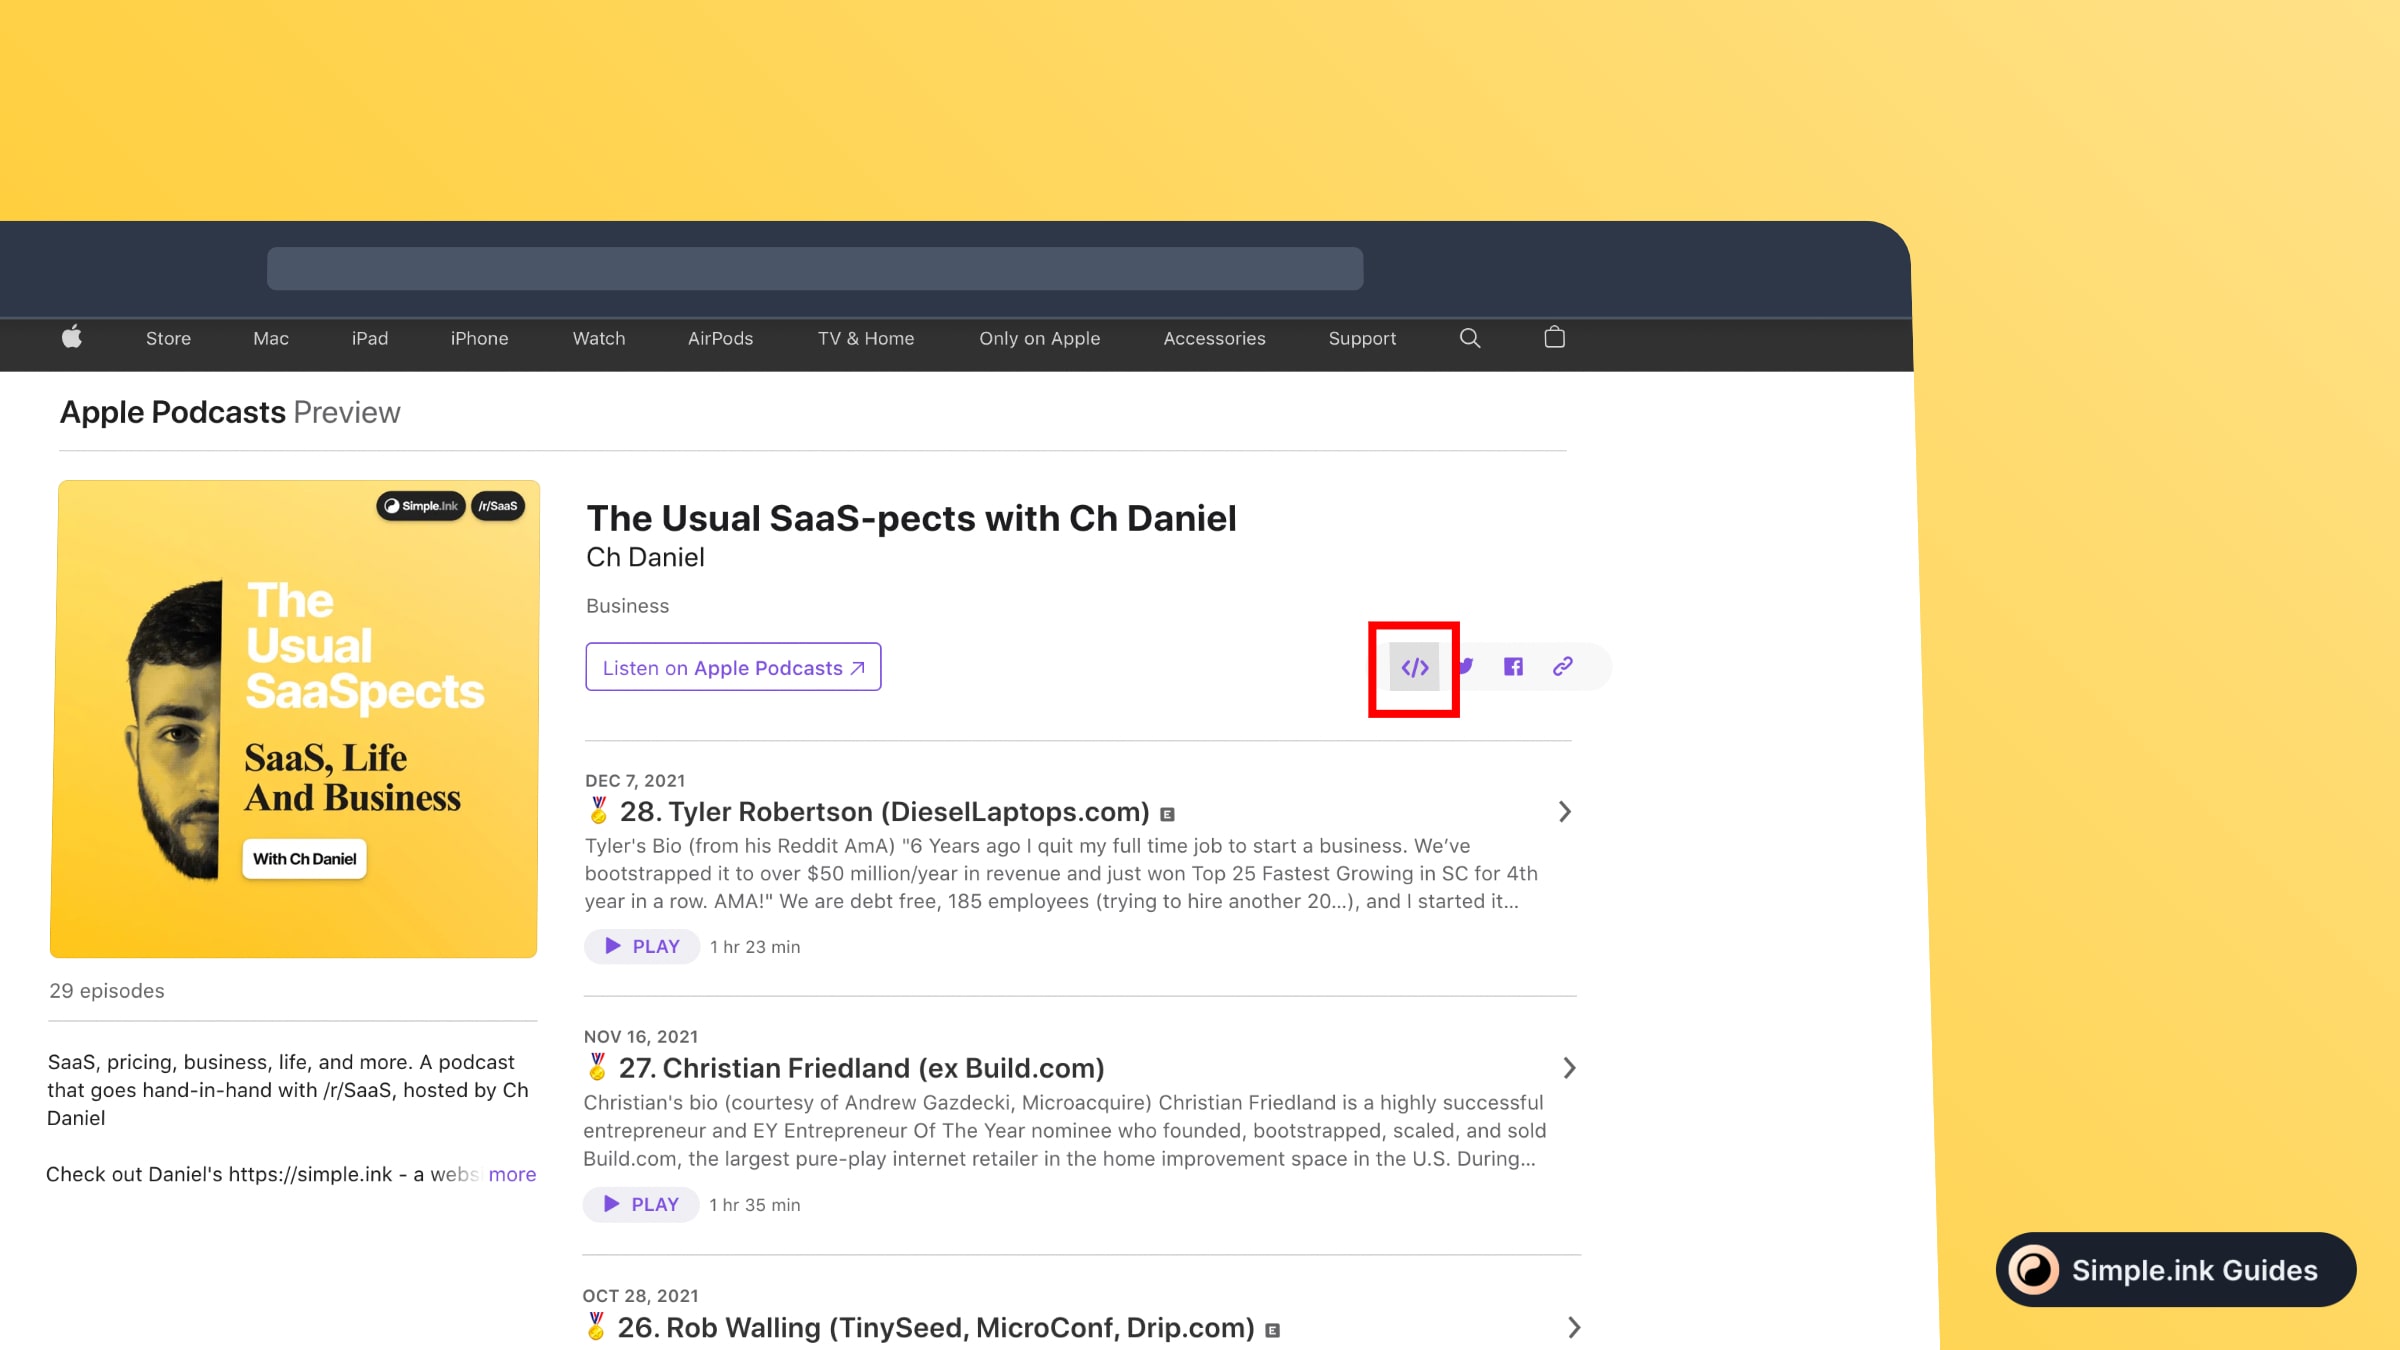Screen dimensions: 2400x1350
Task: Expand episode 28 Tyler Robertson chevron
Action: [x=1565, y=812]
